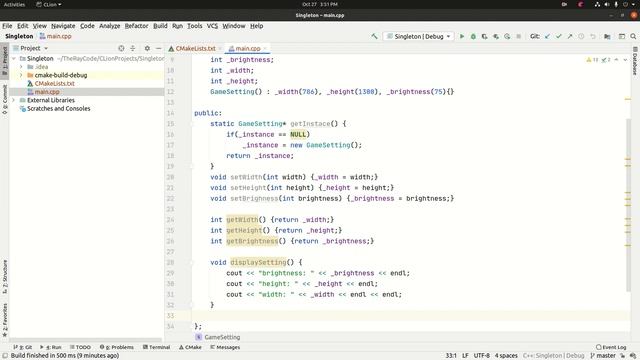Toggle the Structure sidebar tool window
This screenshot has height=360, width=640.
(x=4, y=277)
